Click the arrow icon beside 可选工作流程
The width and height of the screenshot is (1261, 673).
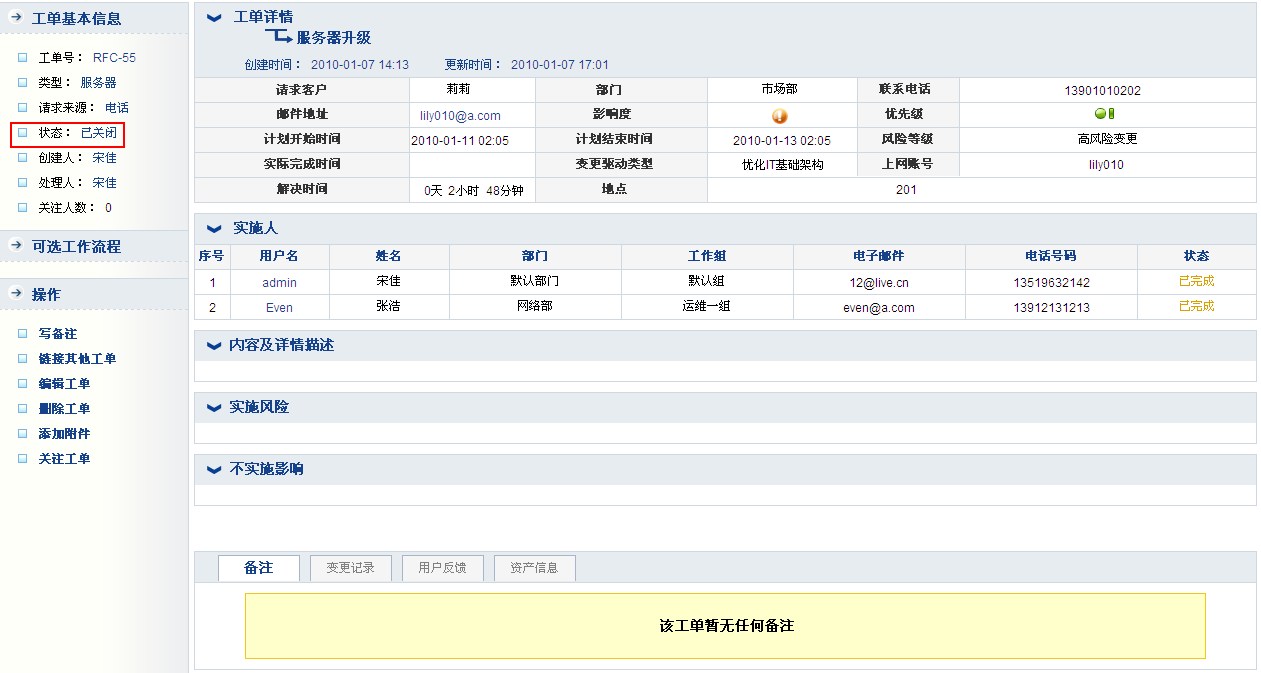pyautogui.click(x=15, y=246)
